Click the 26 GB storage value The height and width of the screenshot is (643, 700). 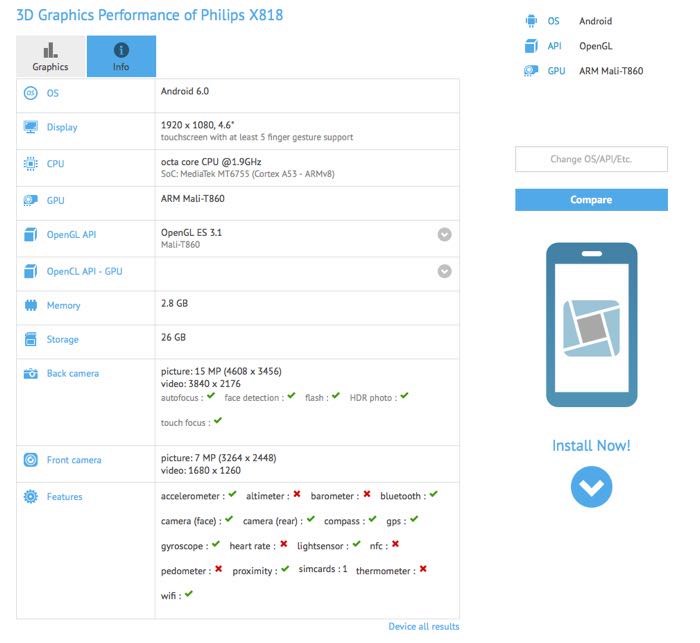click(x=173, y=337)
